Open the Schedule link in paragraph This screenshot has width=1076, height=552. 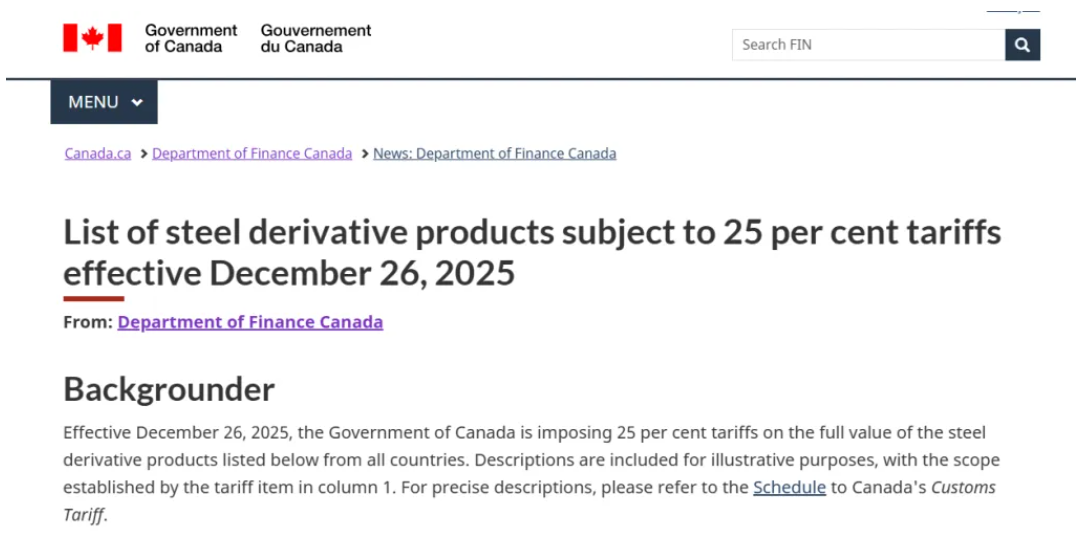pos(789,487)
